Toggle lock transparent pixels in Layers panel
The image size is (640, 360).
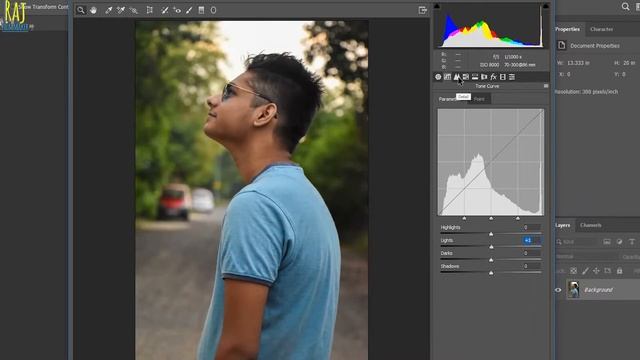point(573,271)
